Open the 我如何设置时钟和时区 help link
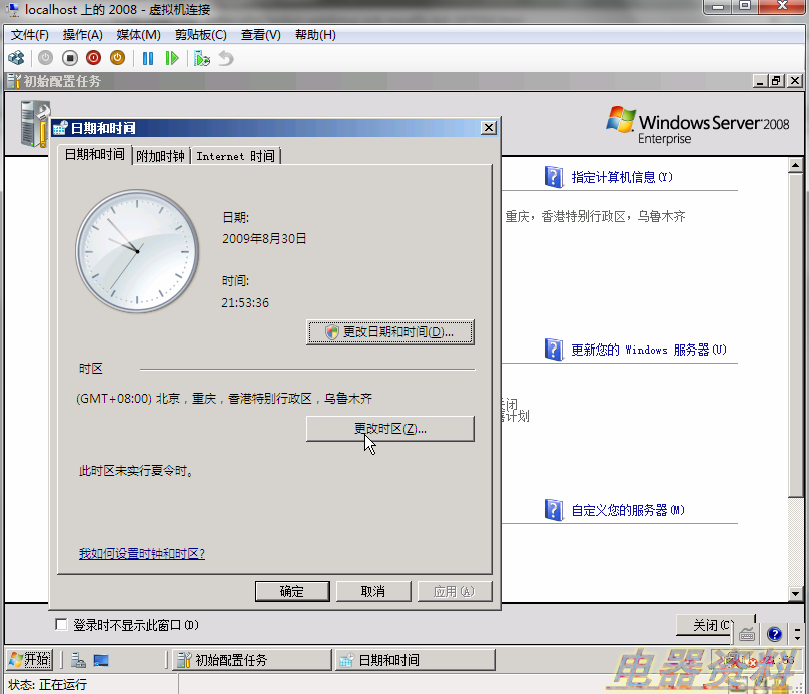This screenshot has width=809, height=694. point(142,553)
